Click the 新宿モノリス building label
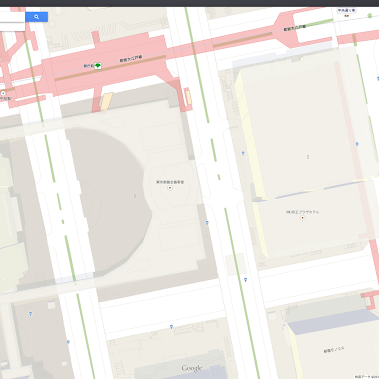Viewport: 379px width, 379px height. [334, 350]
